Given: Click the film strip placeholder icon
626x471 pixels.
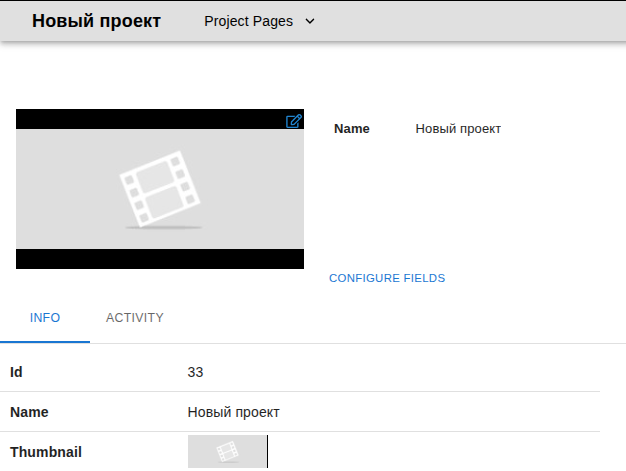Looking at the screenshot, I should tap(159, 188).
